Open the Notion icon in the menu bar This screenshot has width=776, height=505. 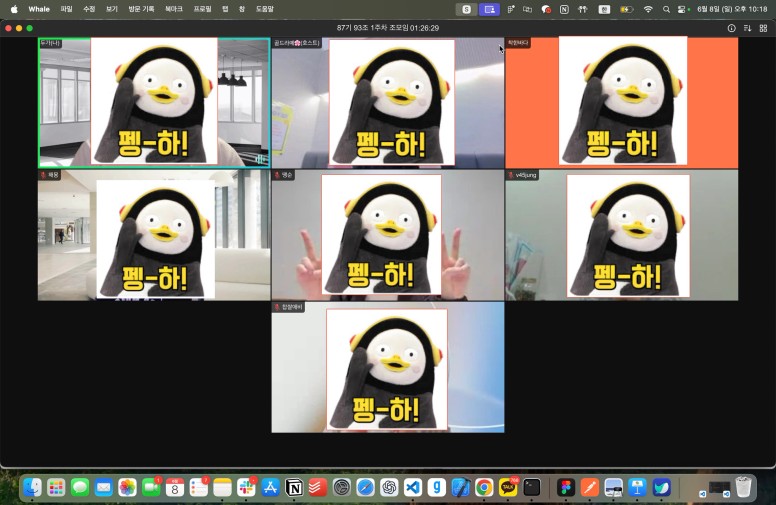(x=564, y=9)
